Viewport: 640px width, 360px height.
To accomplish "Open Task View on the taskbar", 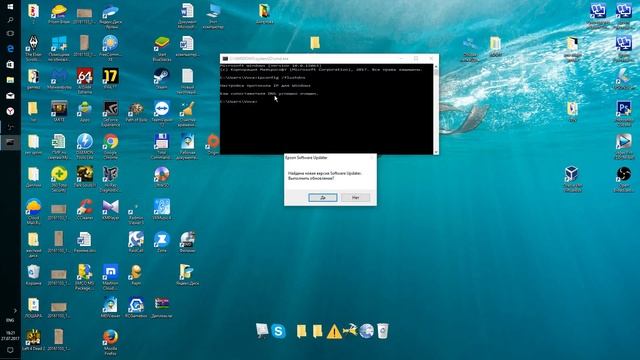I will pyautogui.click(x=10, y=33).
